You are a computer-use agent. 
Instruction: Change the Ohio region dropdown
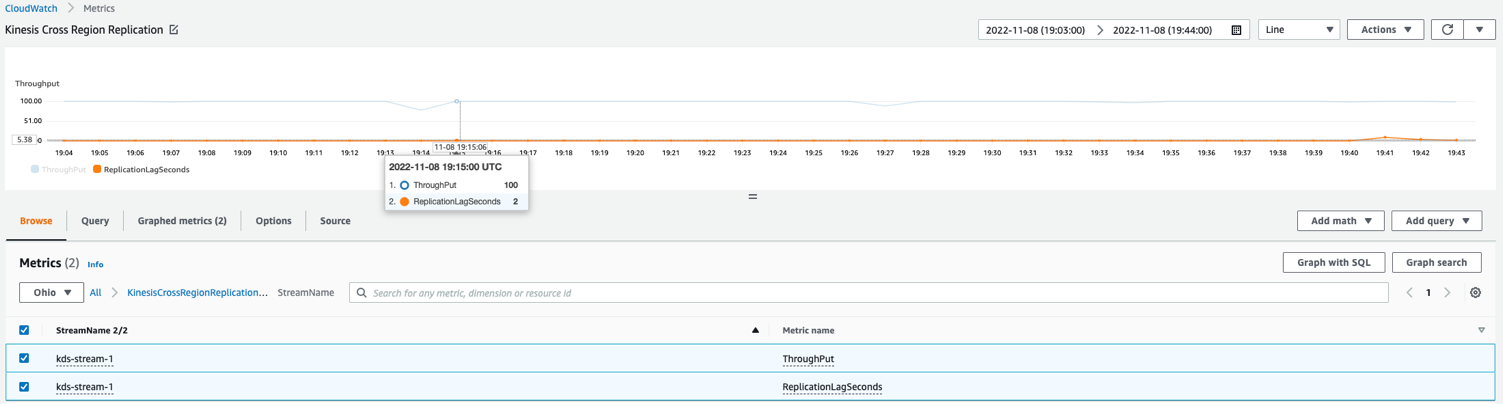[x=51, y=293]
